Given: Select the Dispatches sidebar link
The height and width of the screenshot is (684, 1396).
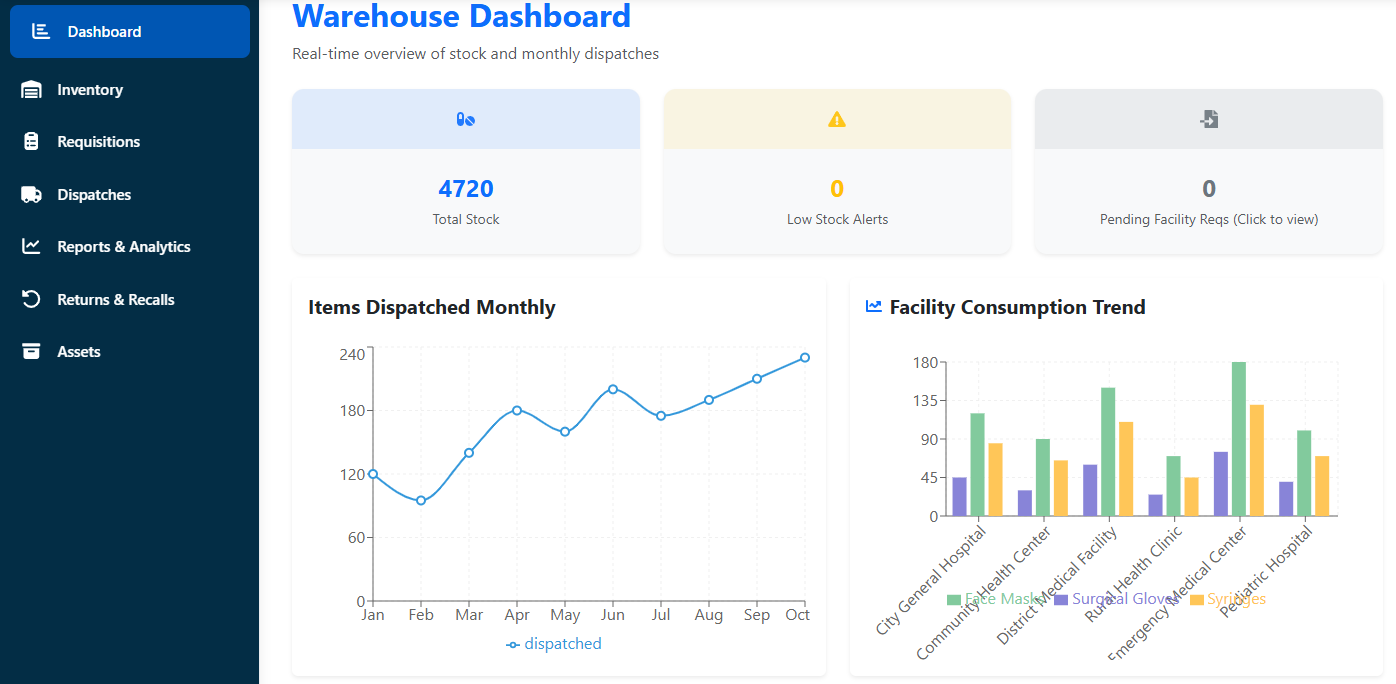Looking at the screenshot, I should pyautogui.click(x=94, y=195).
